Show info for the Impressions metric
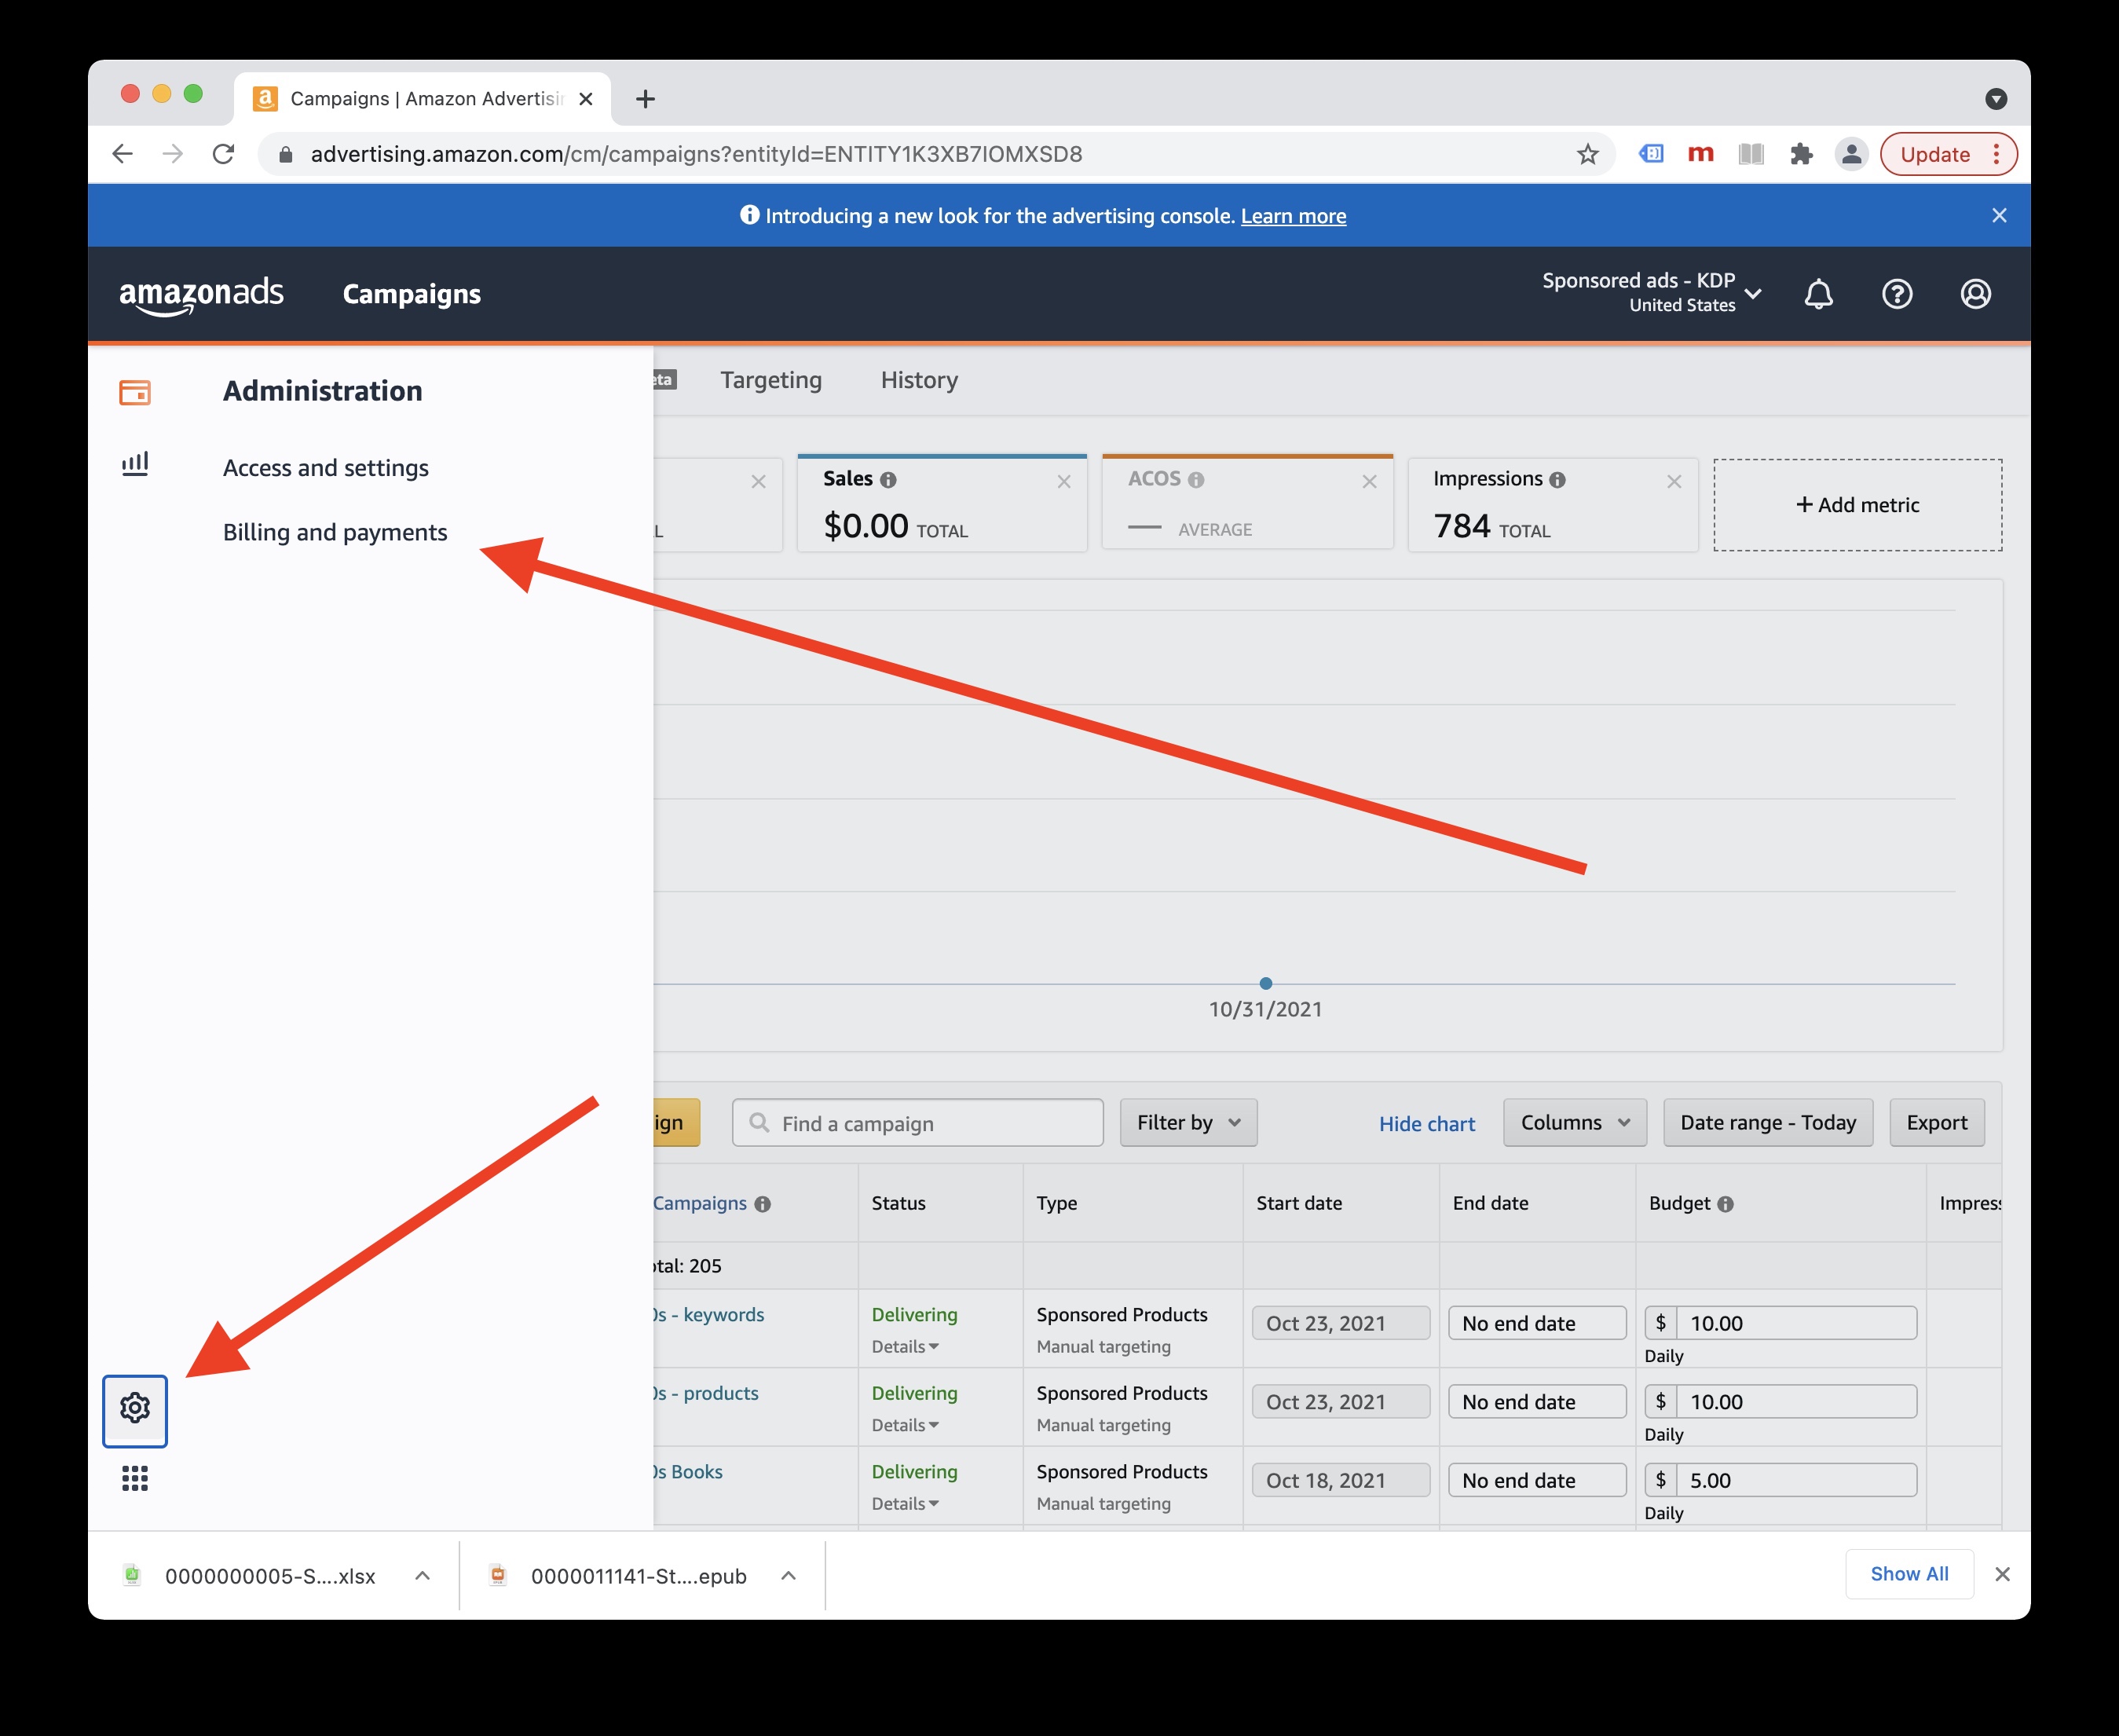This screenshot has width=2119, height=1736. pyautogui.click(x=1557, y=480)
